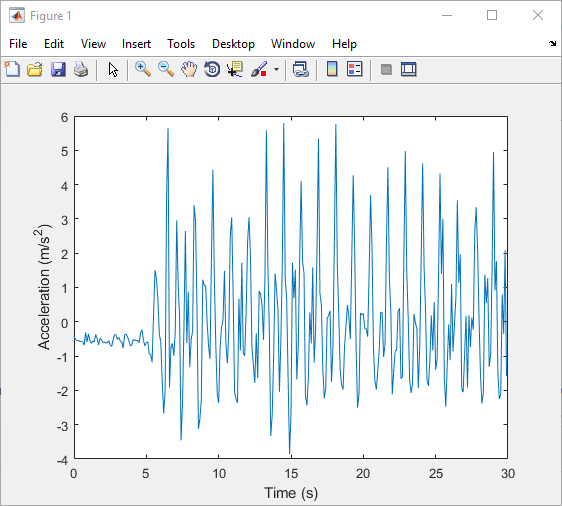Insert Colorbar from toolbar
The height and width of the screenshot is (506, 562).
point(332,69)
